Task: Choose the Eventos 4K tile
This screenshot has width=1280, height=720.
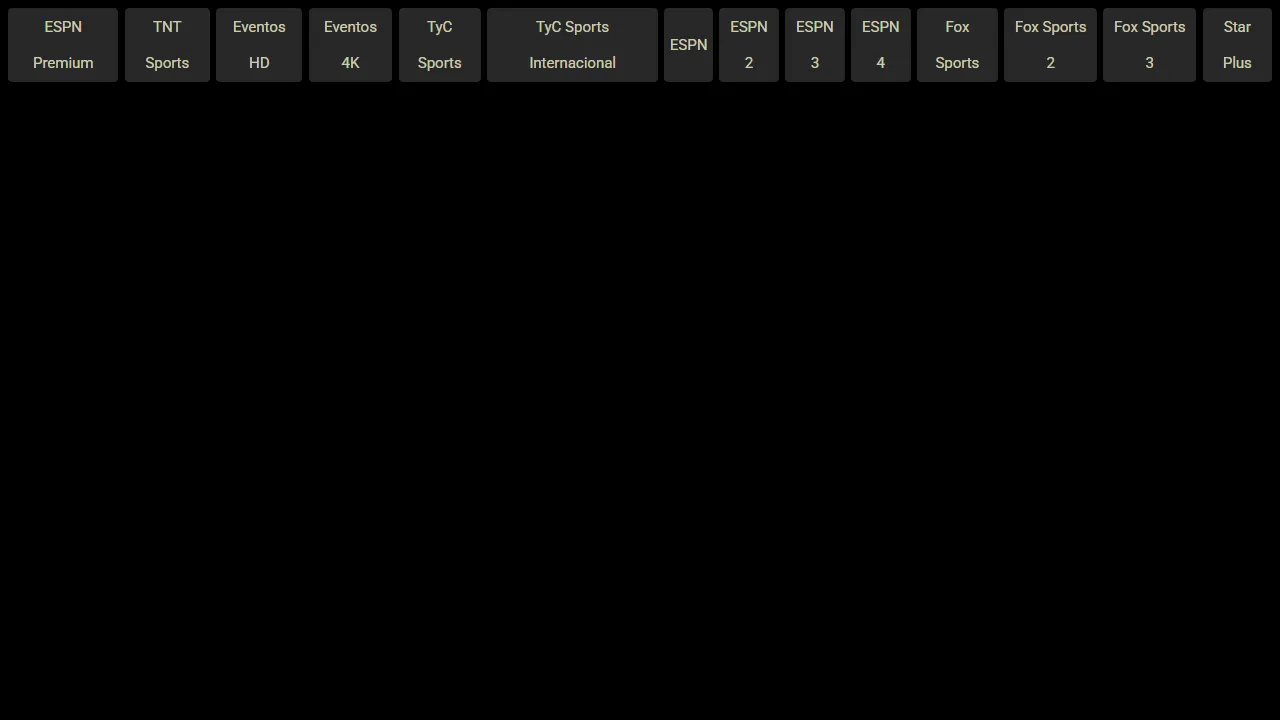Action: pos(350,44)
